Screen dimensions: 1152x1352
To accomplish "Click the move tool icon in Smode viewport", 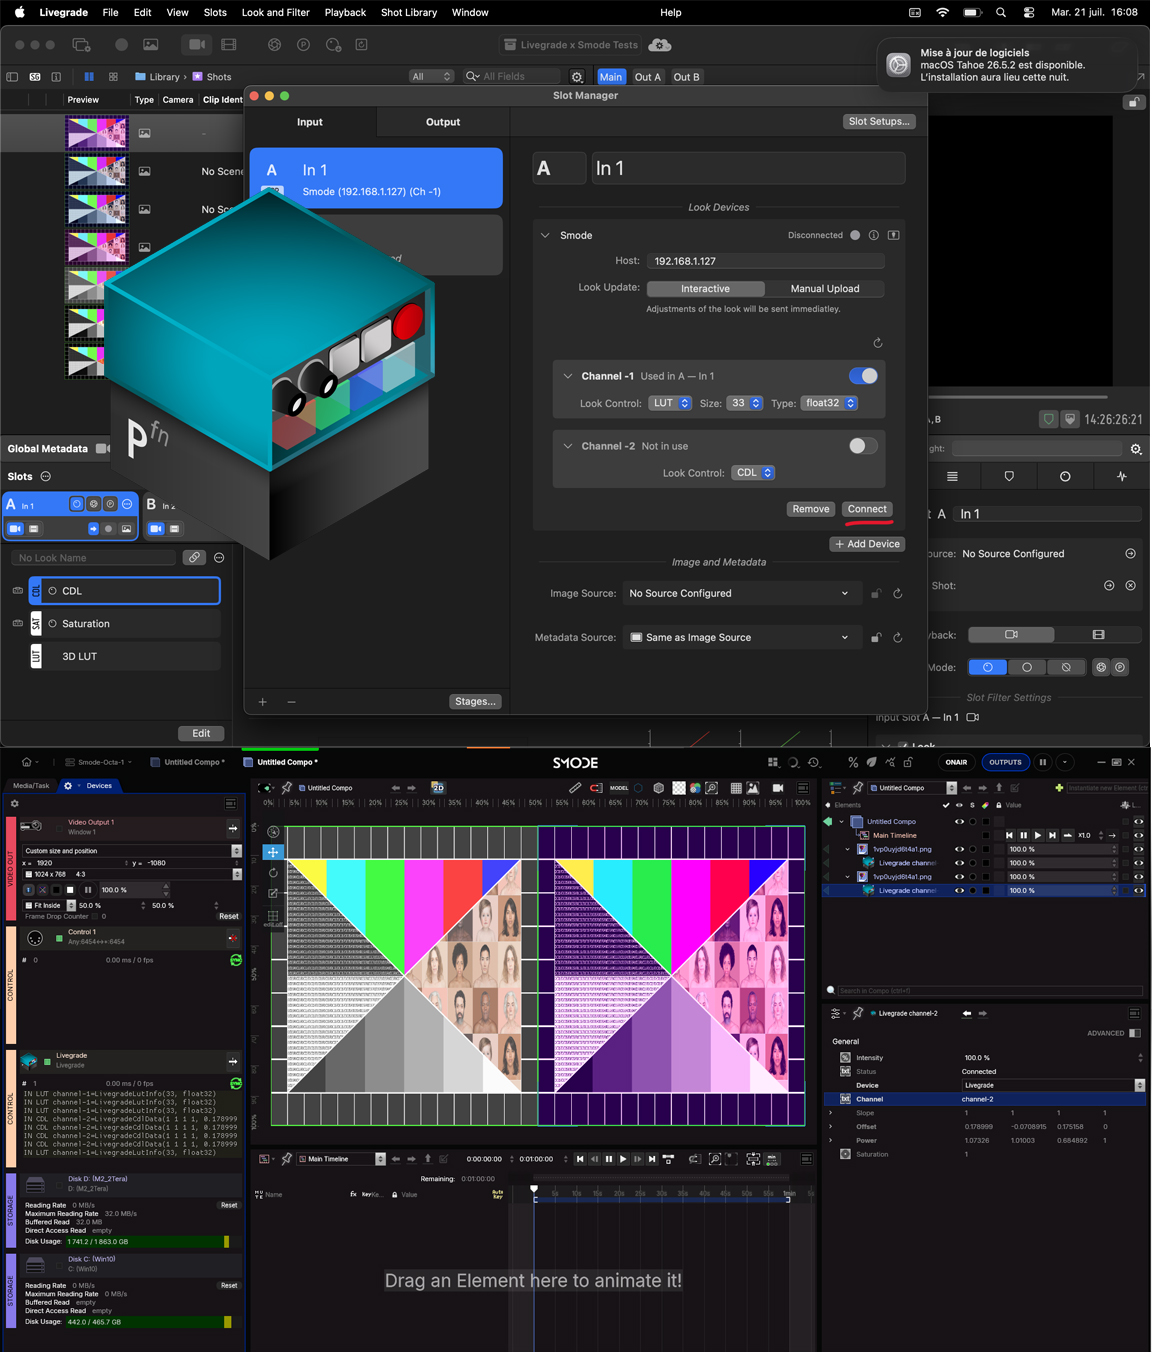I will (272, 852).
